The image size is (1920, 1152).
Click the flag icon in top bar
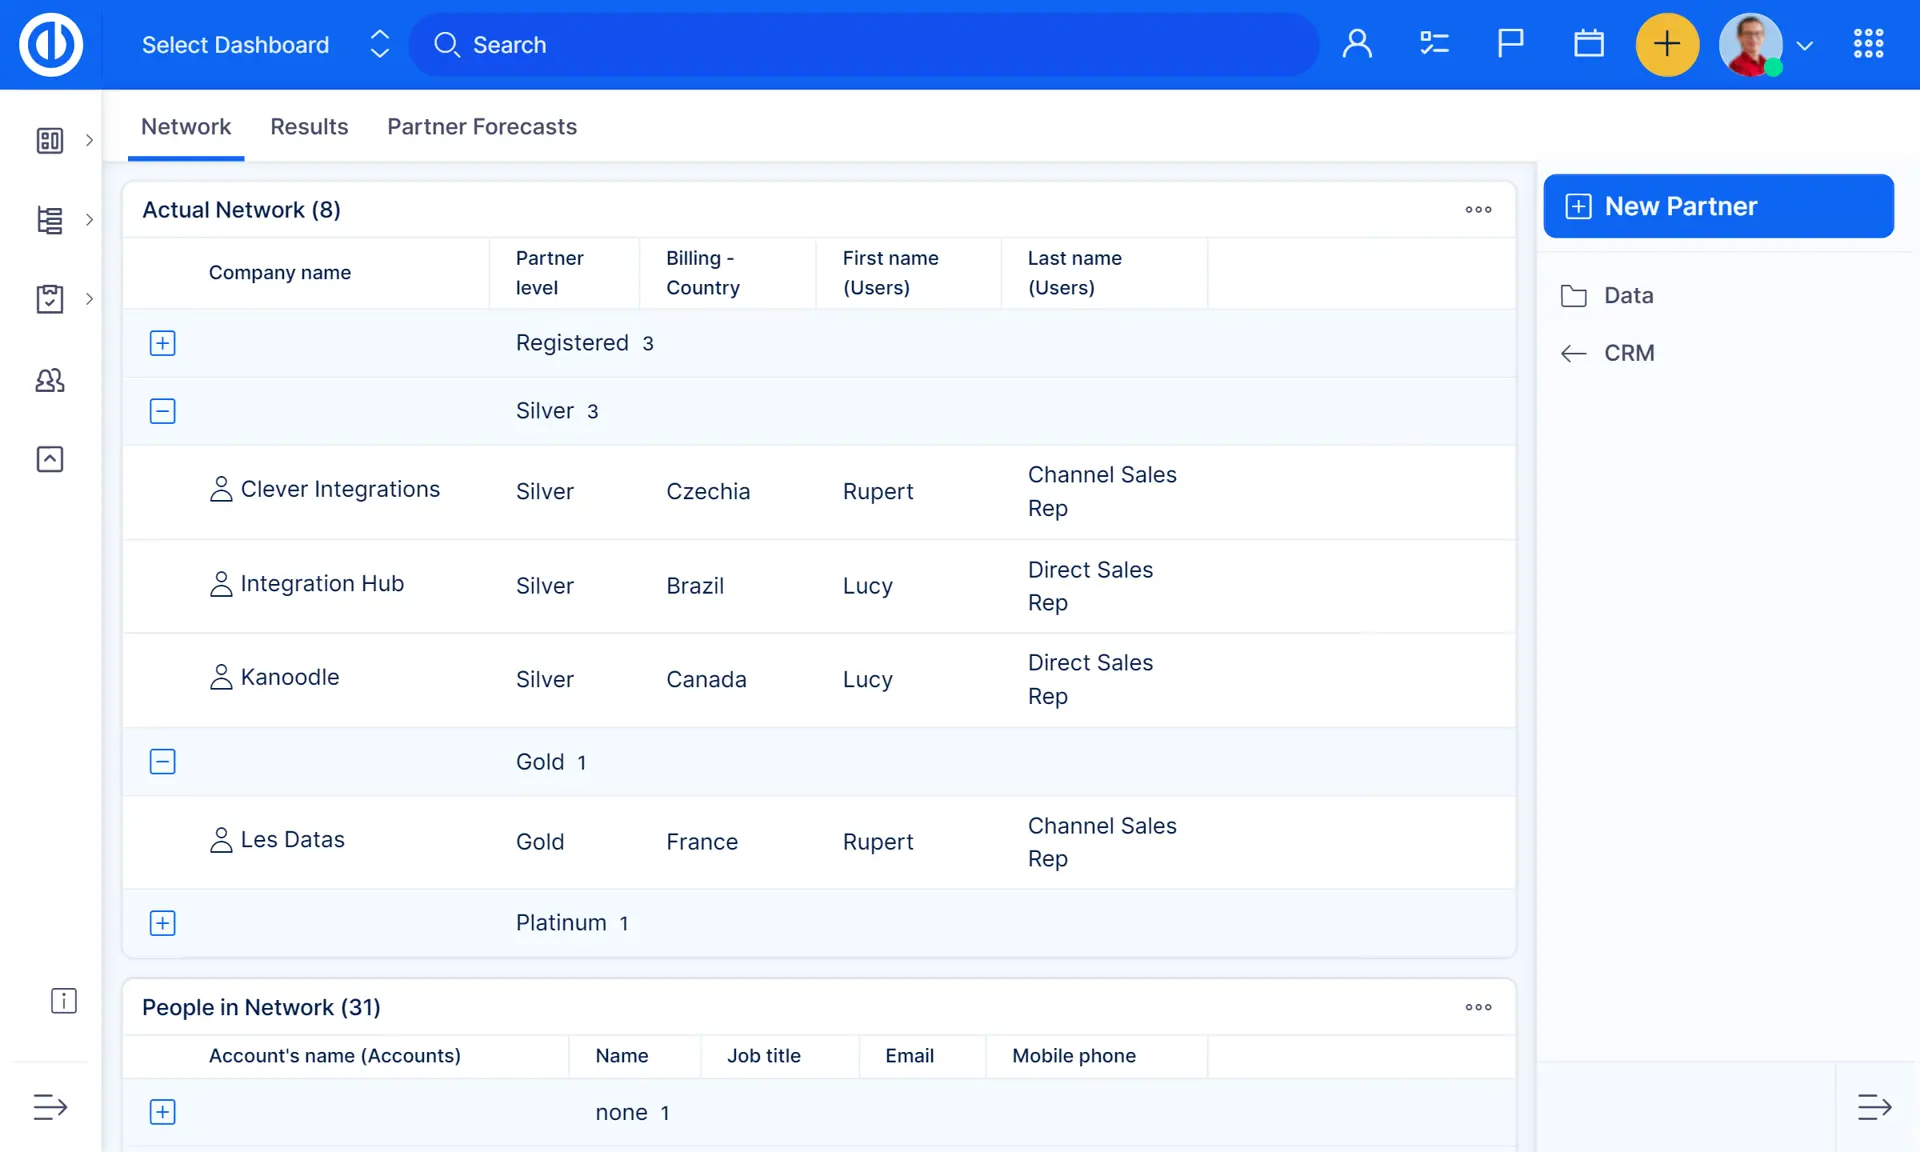coord(1510,44)
